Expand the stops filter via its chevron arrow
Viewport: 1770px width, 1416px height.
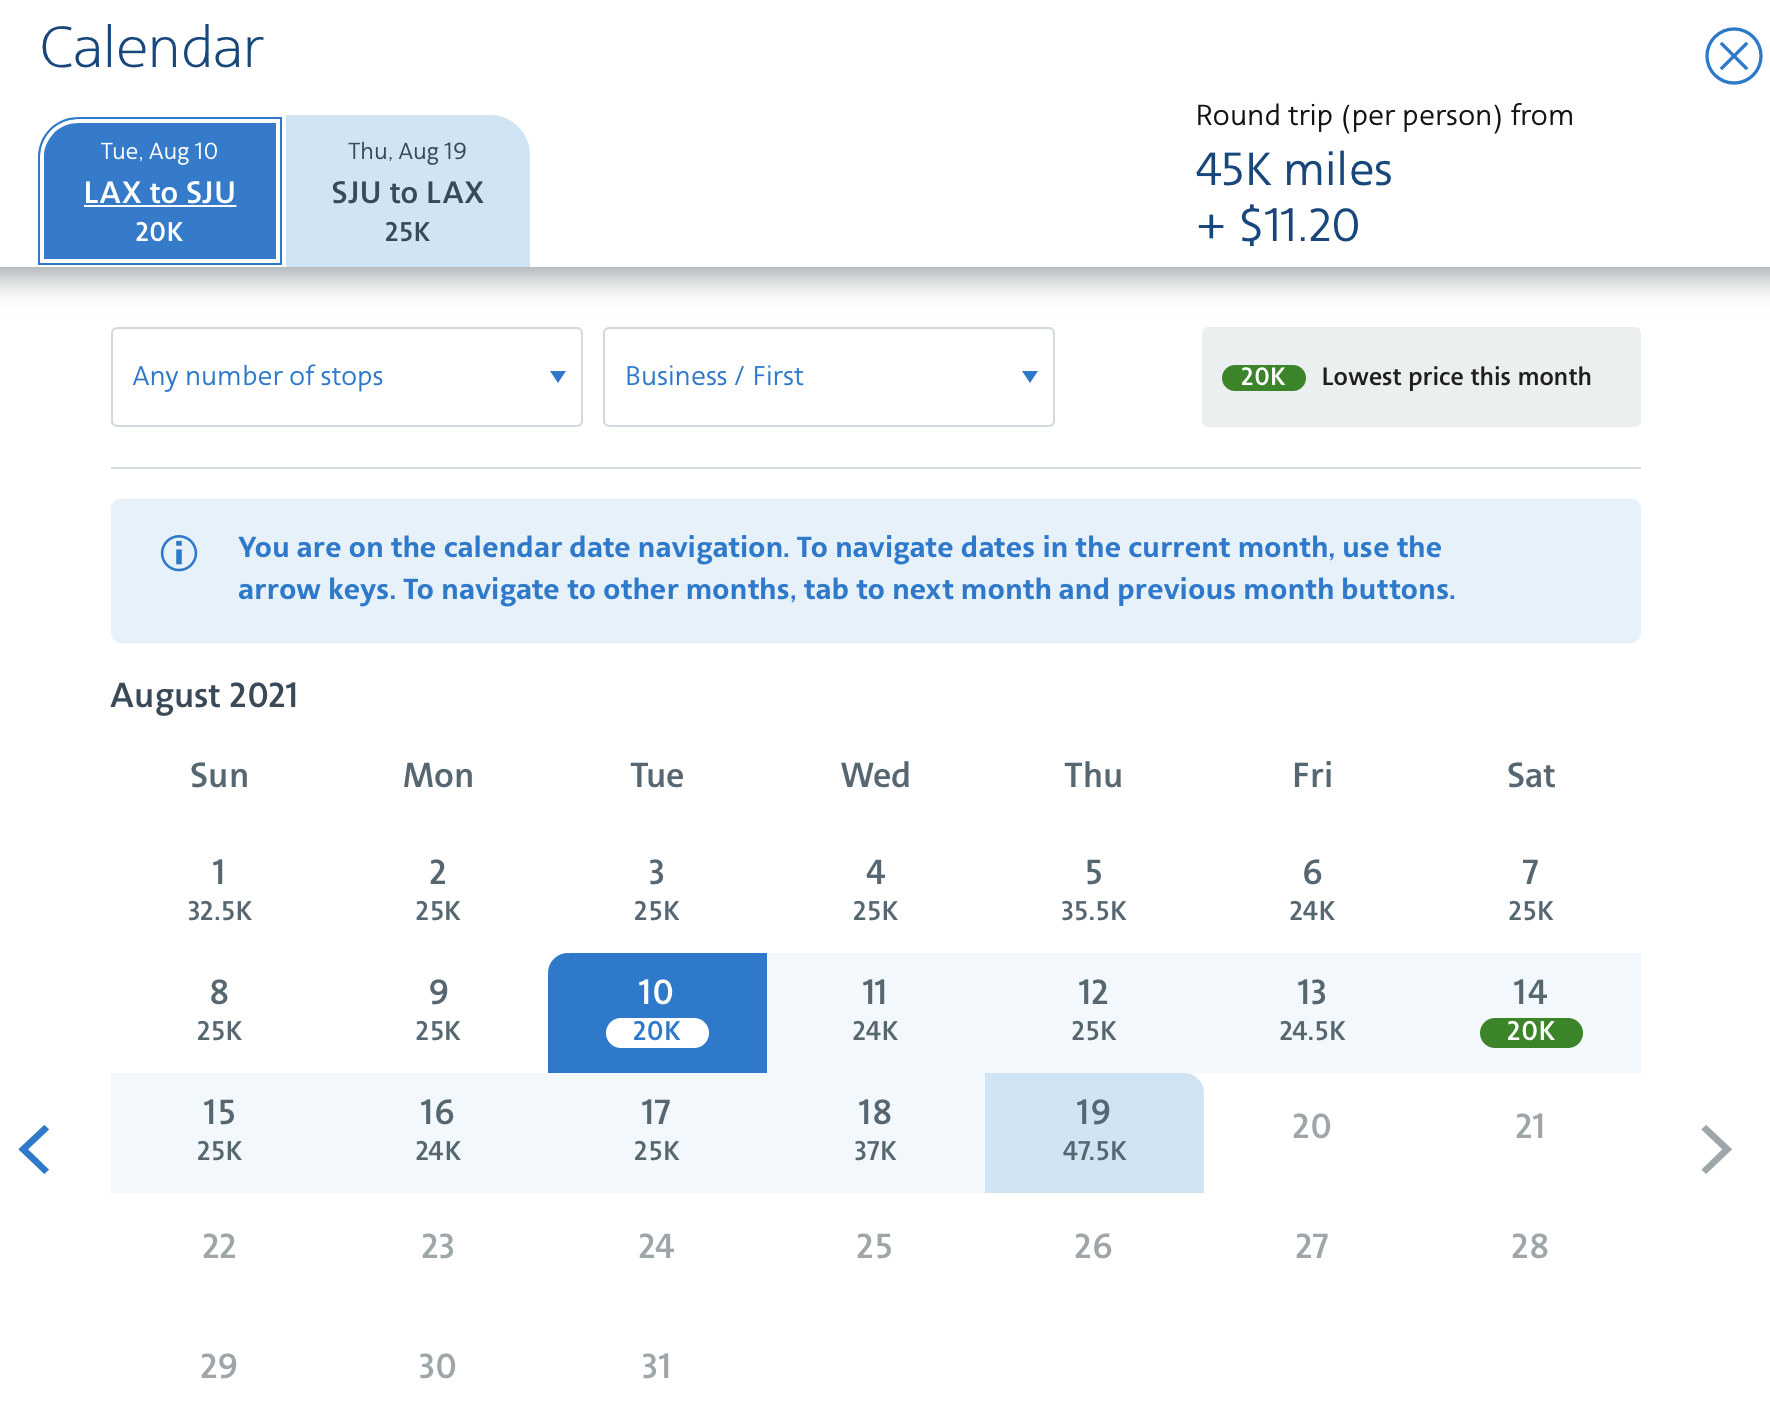(557, 377)
